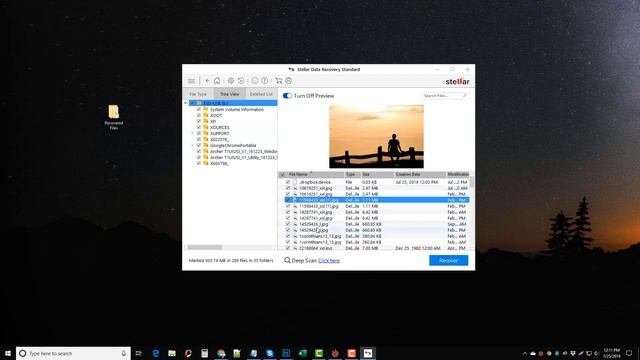The height and width of the screenshot is (360, 640).
Task: Sort by the Creation Date column header
Action: tap(420, 174)
